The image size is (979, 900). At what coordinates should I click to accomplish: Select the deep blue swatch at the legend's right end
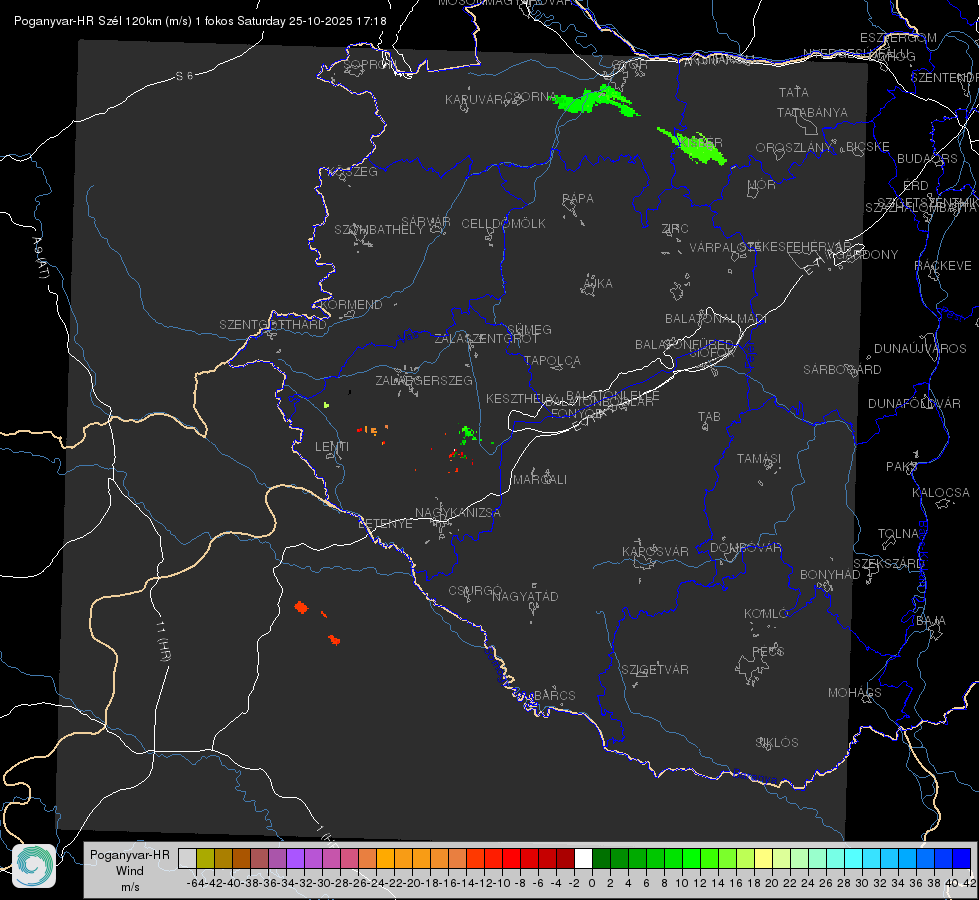tap(962, 858)
